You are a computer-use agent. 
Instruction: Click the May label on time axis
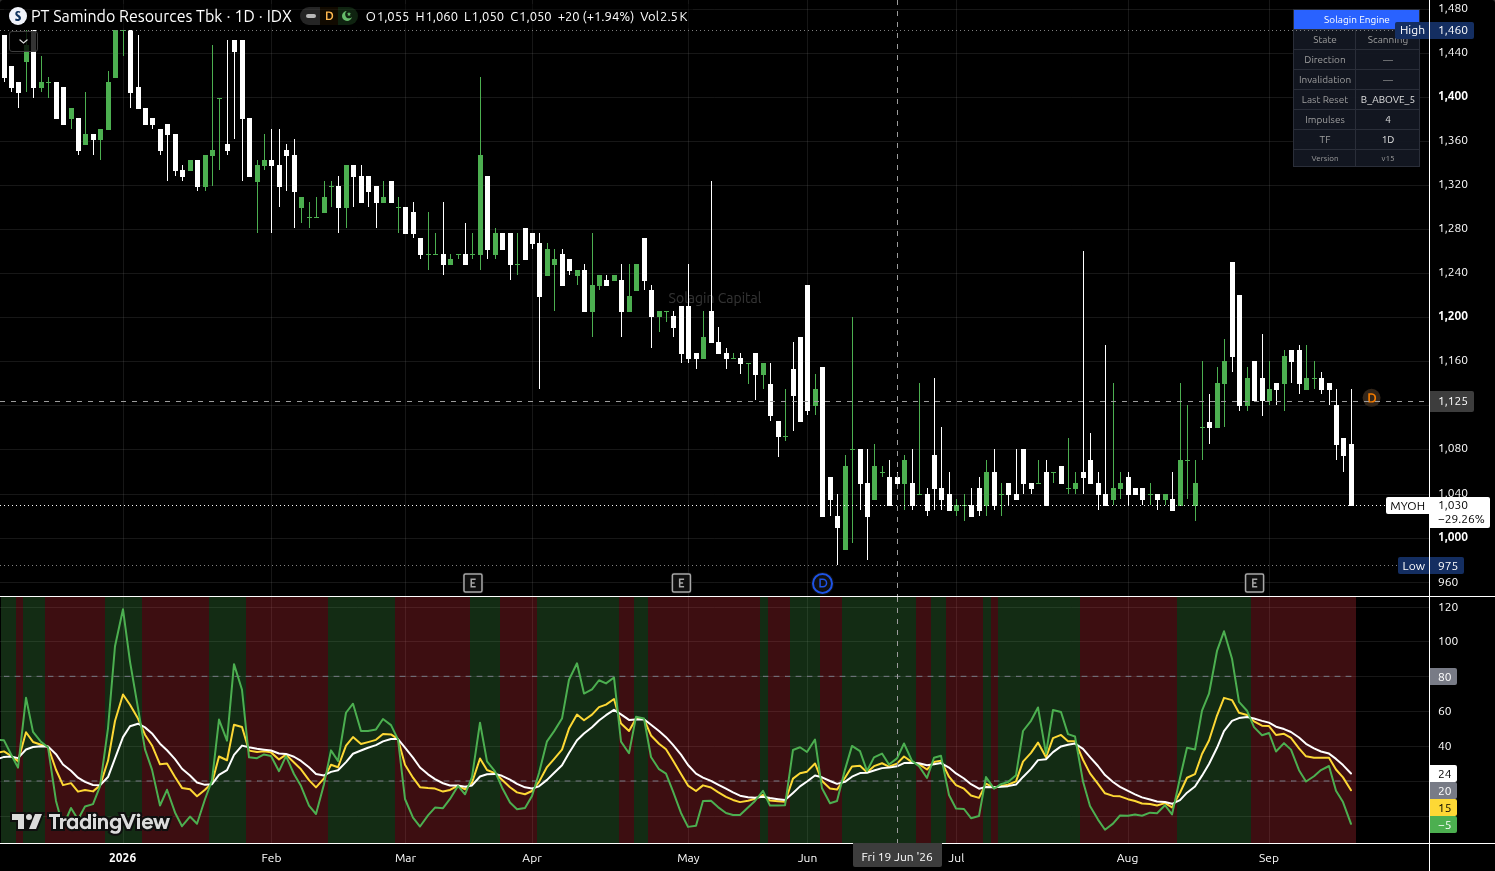(688, 858)
